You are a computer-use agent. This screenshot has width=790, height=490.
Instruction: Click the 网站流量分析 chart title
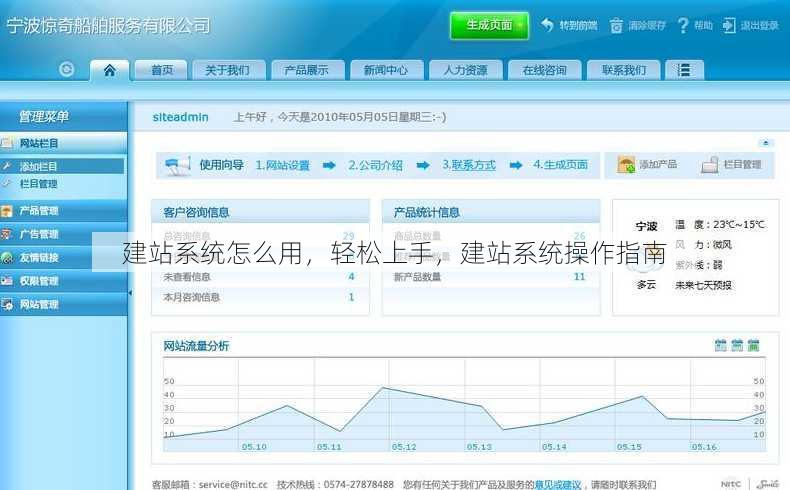(x=196, y=346)
